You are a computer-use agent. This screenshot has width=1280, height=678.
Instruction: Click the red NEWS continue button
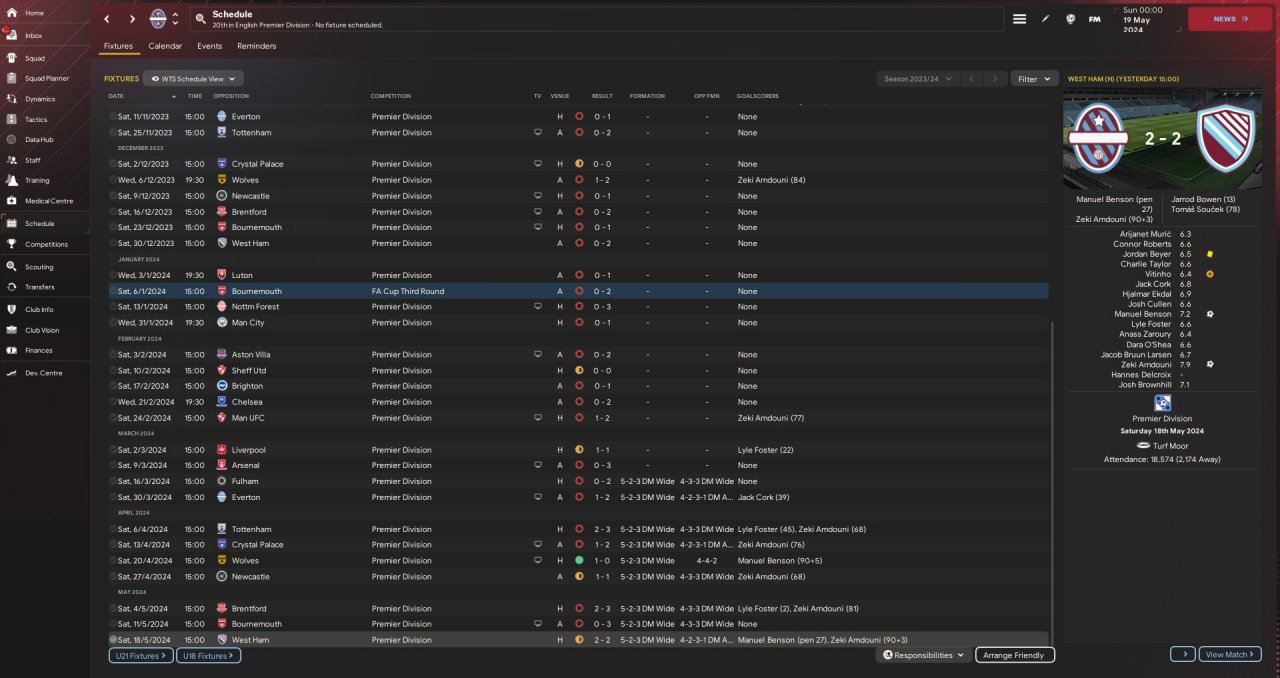[x=1229, y=19]
